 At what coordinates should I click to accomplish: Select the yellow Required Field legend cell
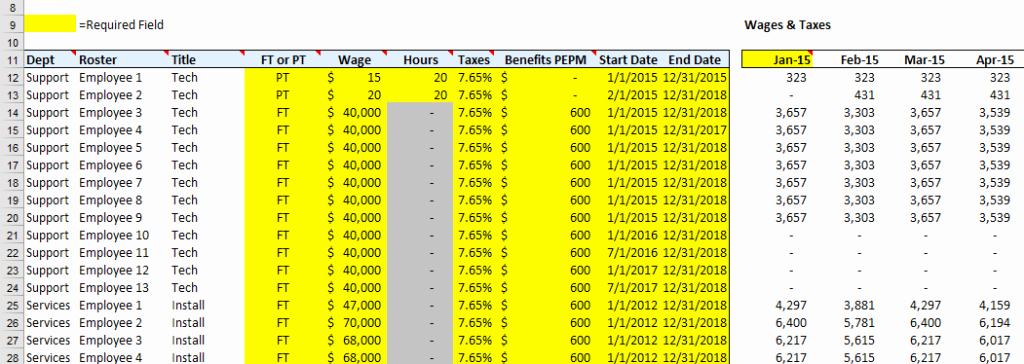pos(50,25)
